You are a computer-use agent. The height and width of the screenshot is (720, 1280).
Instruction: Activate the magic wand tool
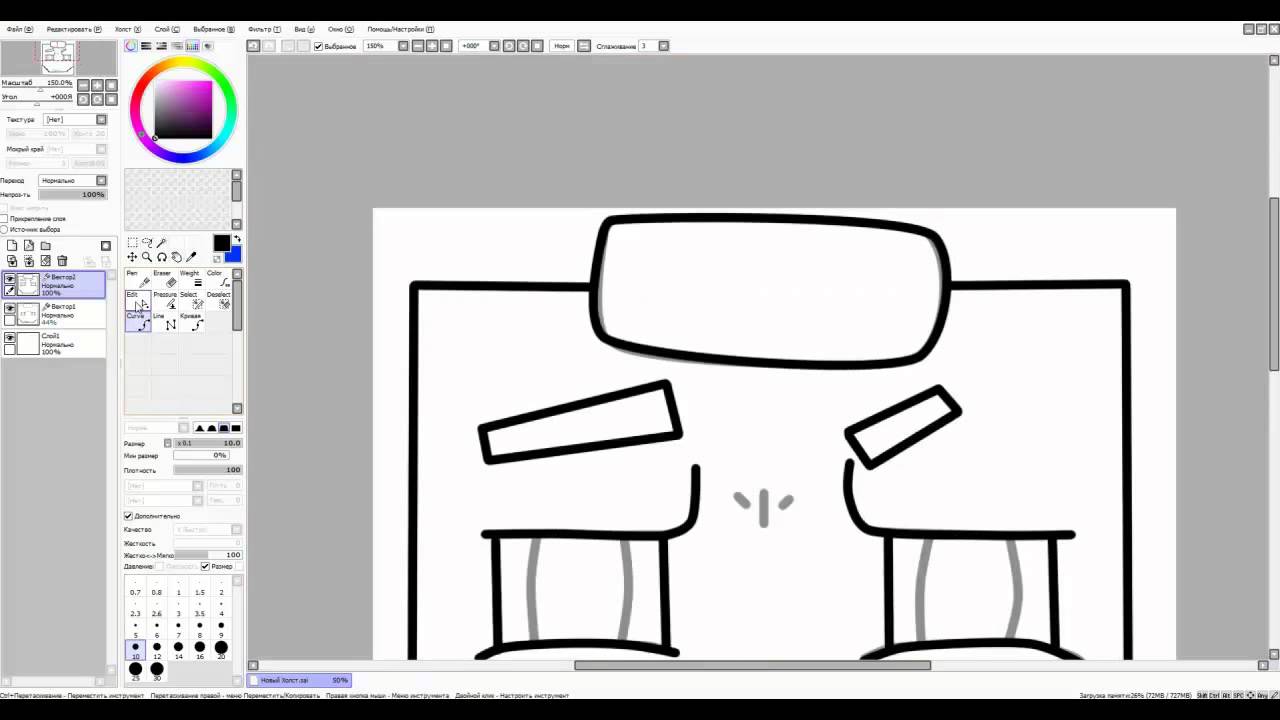(162, 243)
